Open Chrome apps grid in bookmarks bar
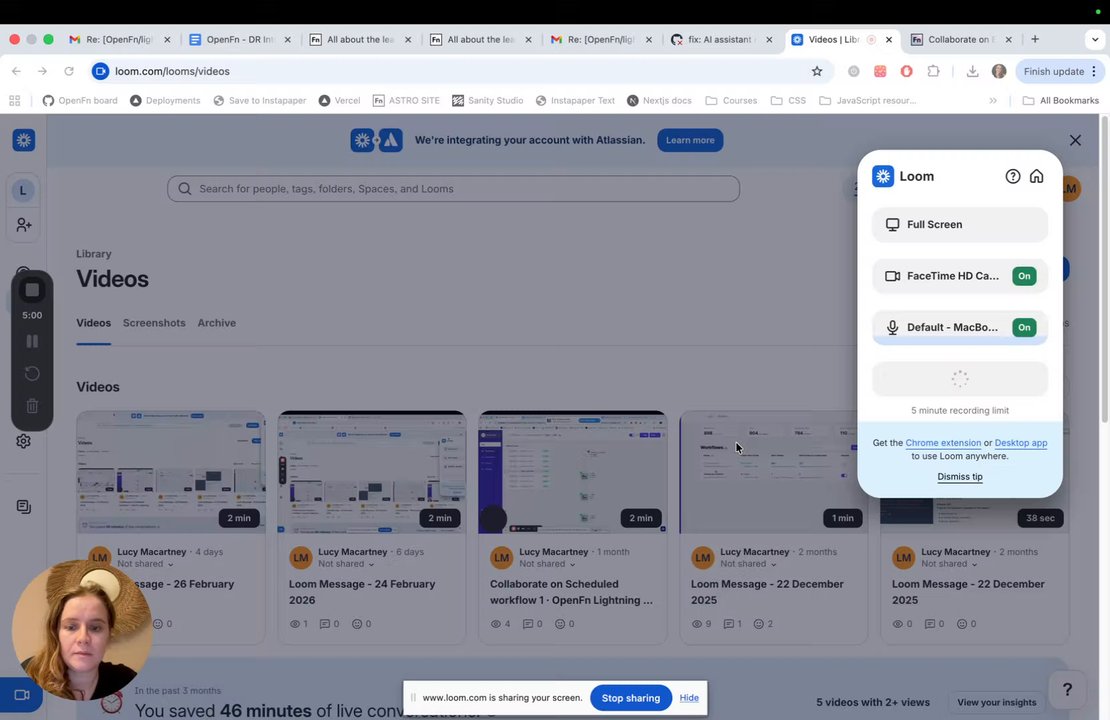This screenshot has height=720, width=1110. click(x=15, y=101)
